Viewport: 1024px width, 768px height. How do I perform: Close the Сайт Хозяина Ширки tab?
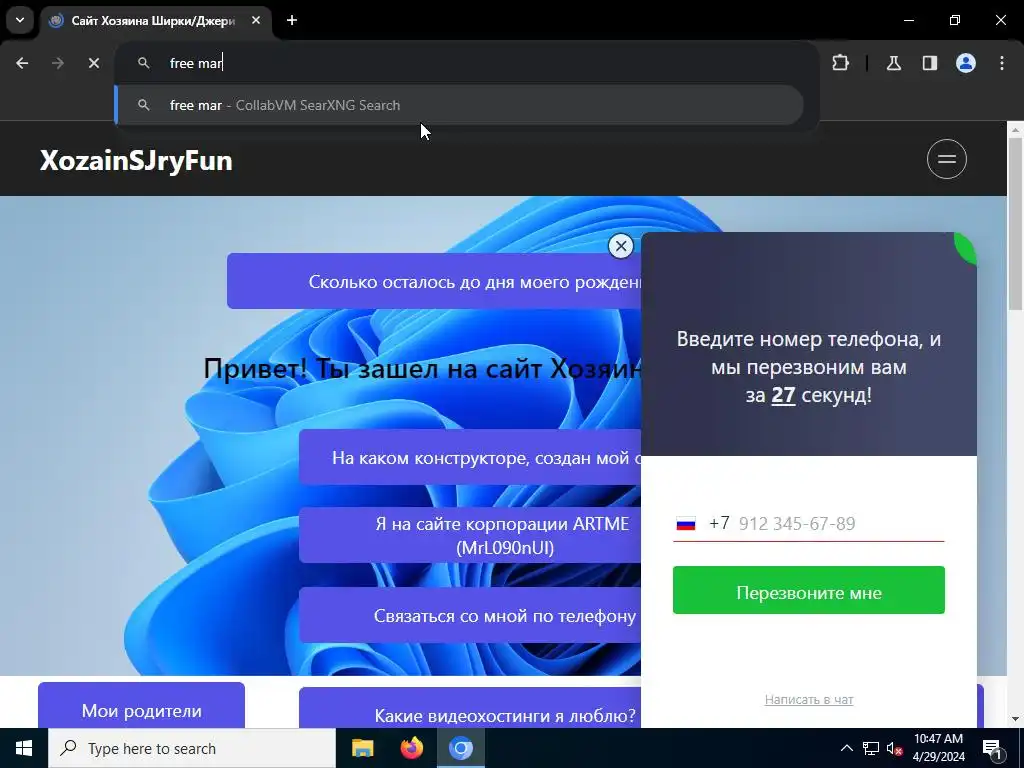pyautogui.click(x=256, y=20)
